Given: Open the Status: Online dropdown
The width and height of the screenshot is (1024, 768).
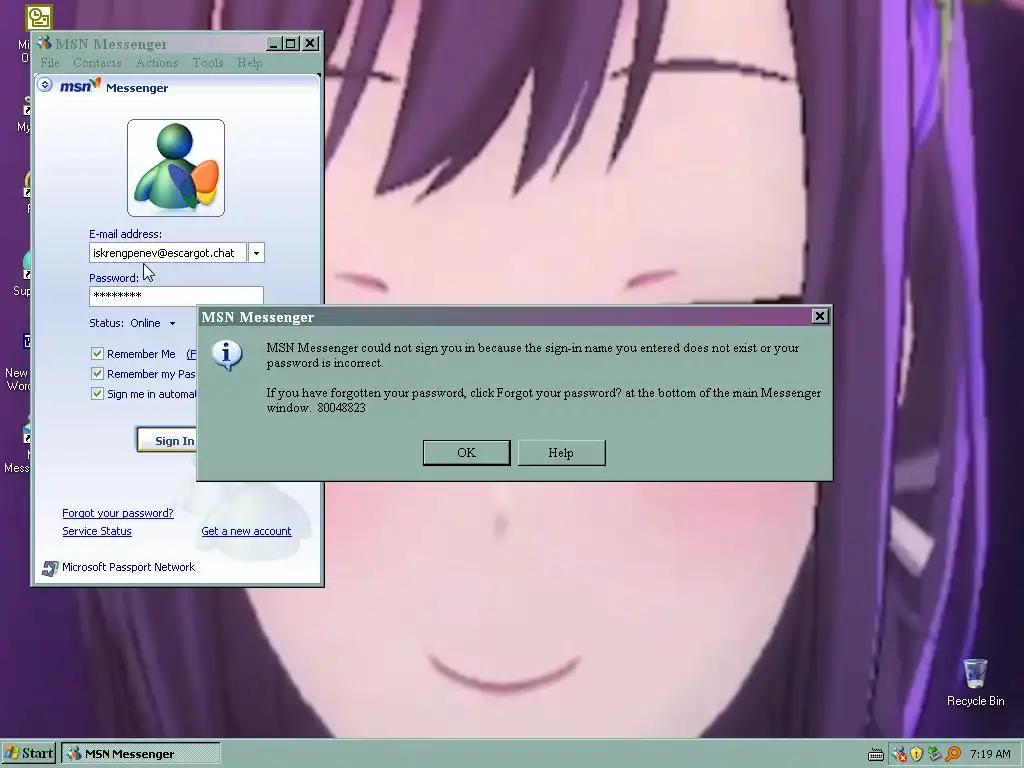Looking at the screenshot, I should (153, 323).
